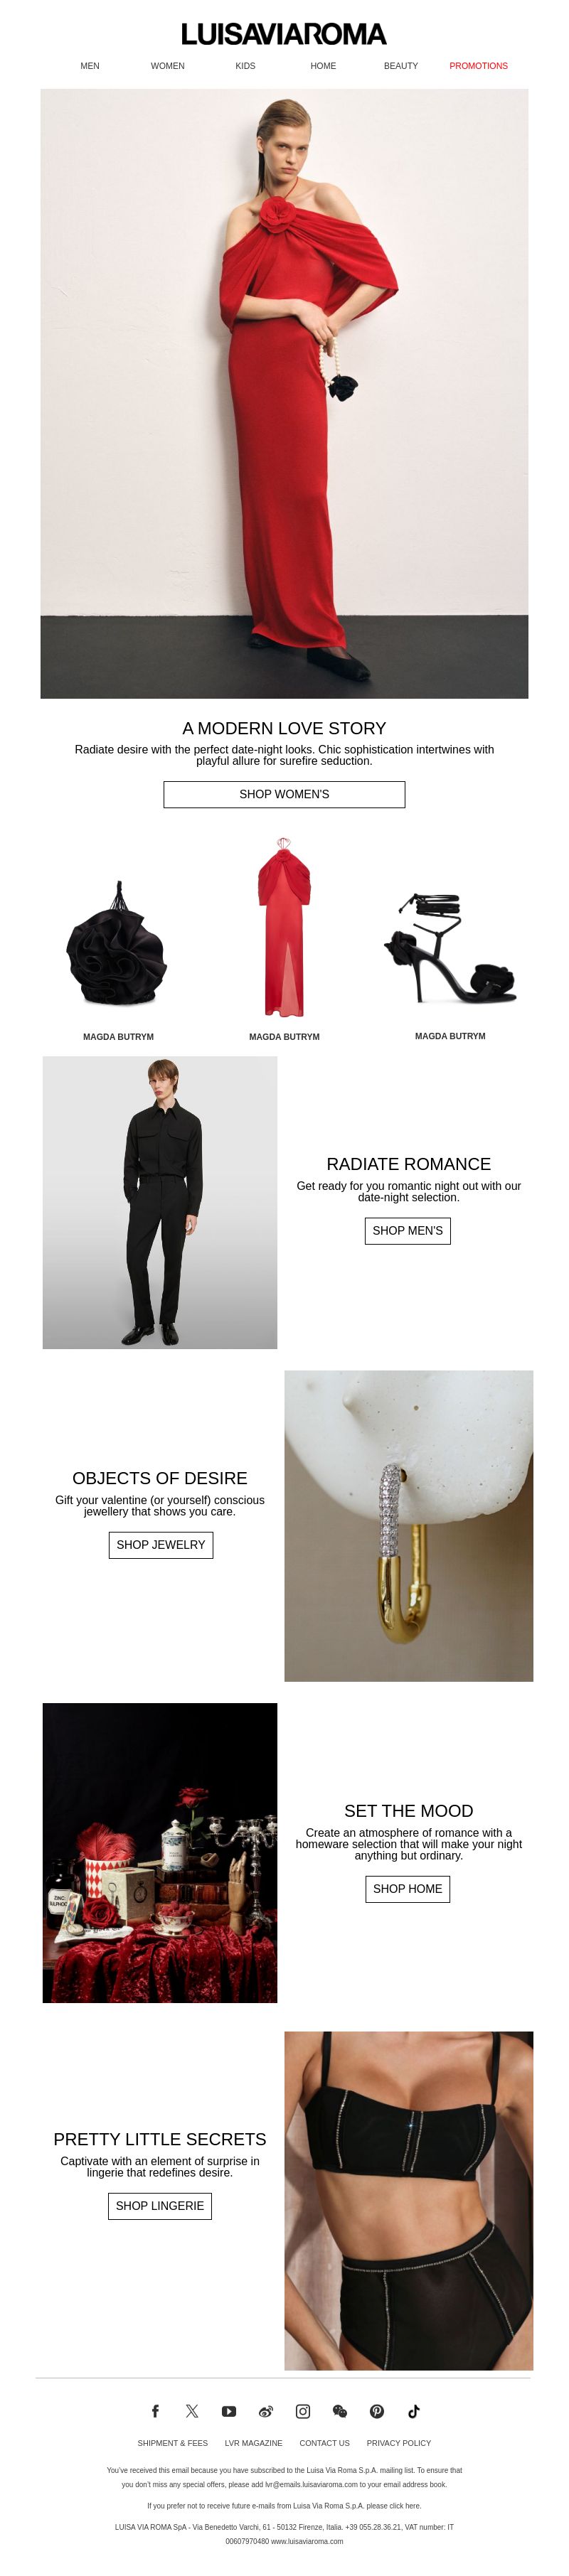Click the SHOP JEWELRY button
Image resolution: width=569 pixels, height=2576 pixels.
(161, 1544)
